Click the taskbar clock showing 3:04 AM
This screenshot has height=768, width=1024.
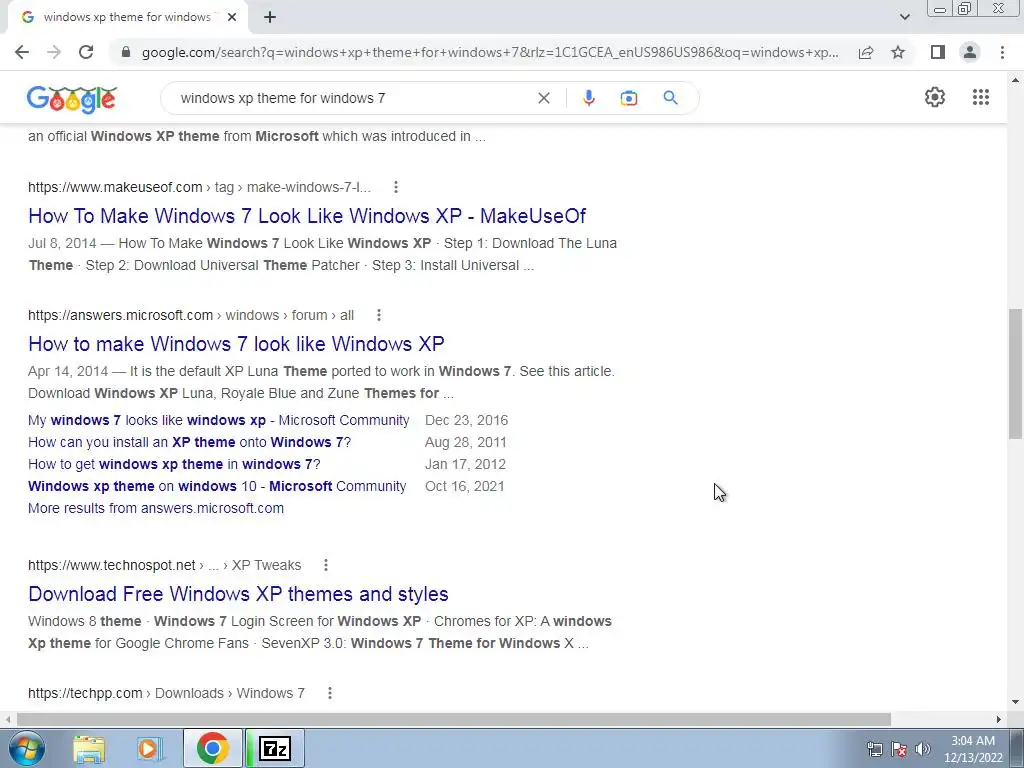(973, 749)
